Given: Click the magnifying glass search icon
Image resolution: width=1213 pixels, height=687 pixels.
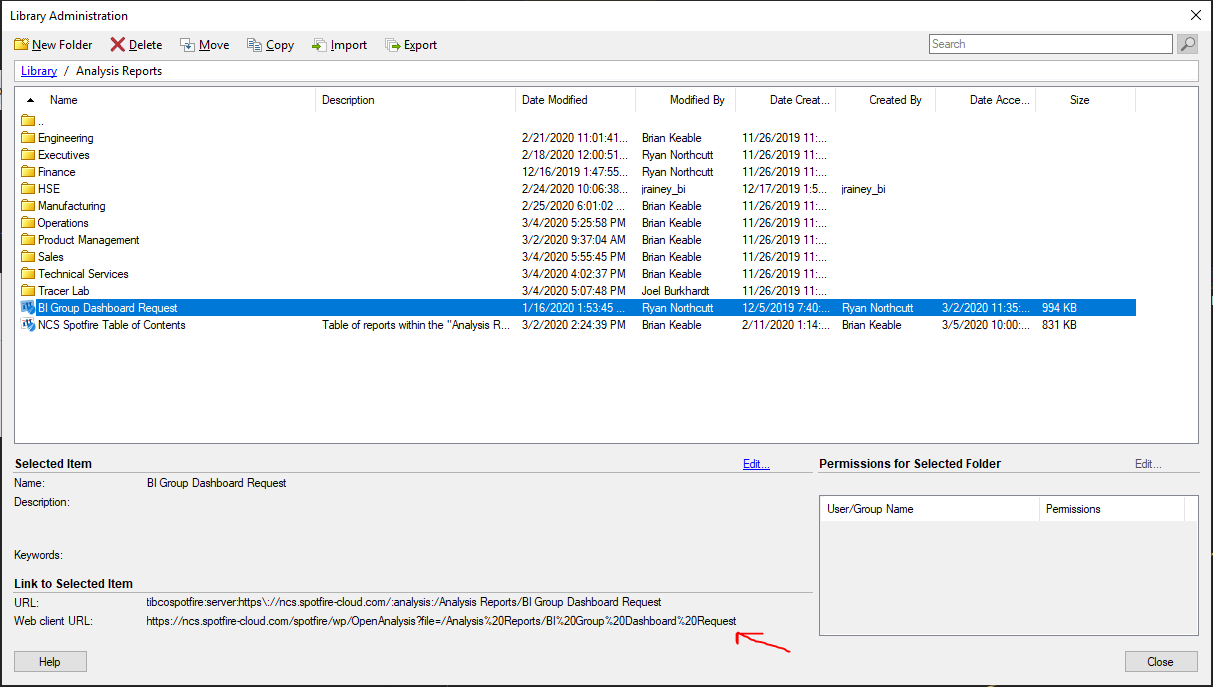Looking at the screenshot, I should tap(1187, 44).
